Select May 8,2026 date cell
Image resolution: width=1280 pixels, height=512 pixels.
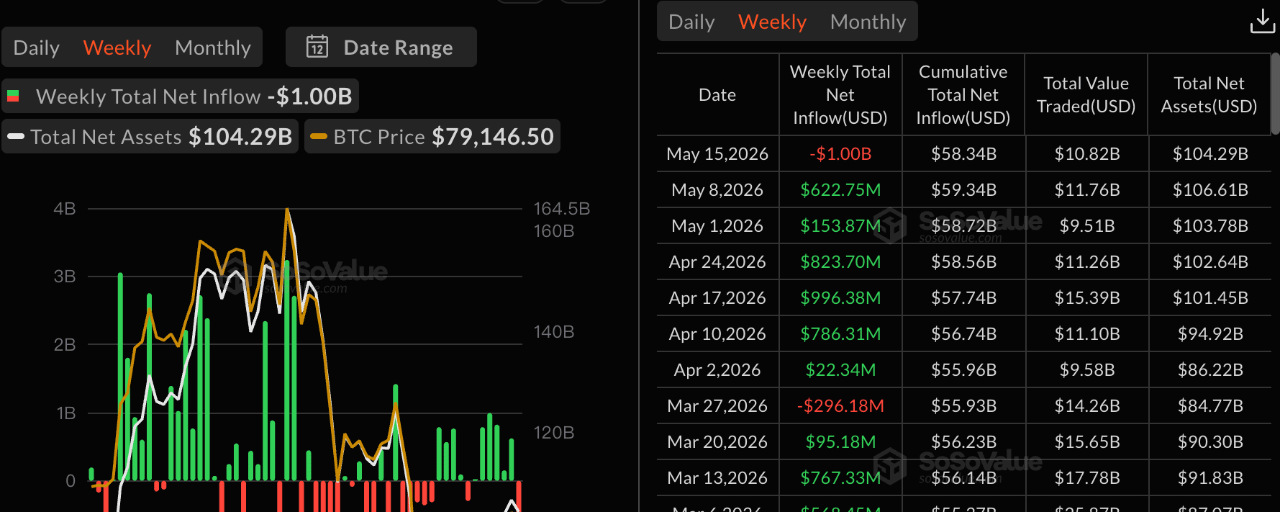click(717, 190)
